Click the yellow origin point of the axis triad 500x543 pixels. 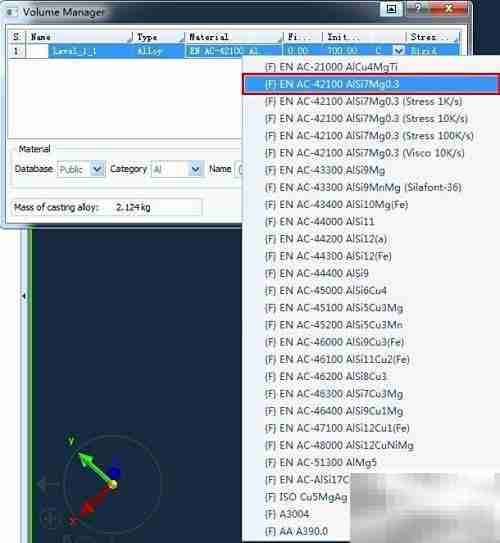point(113,484)
